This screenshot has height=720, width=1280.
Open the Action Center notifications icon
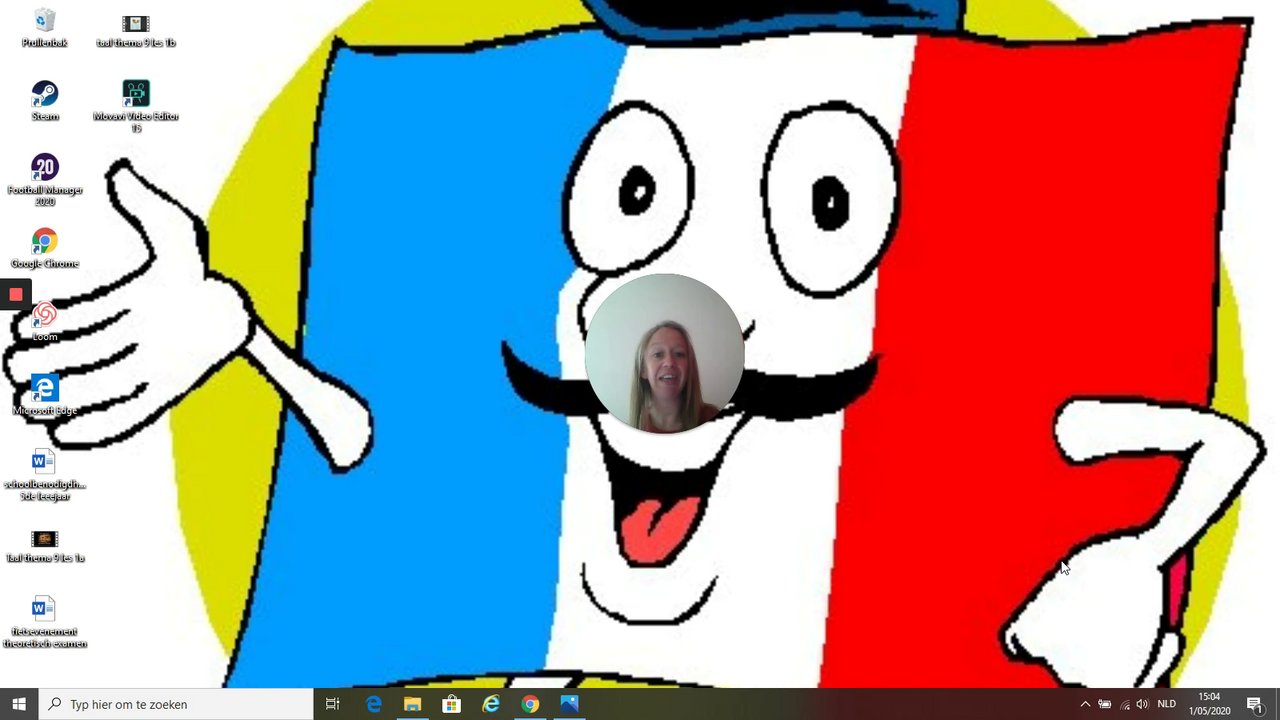point(1255,704)
